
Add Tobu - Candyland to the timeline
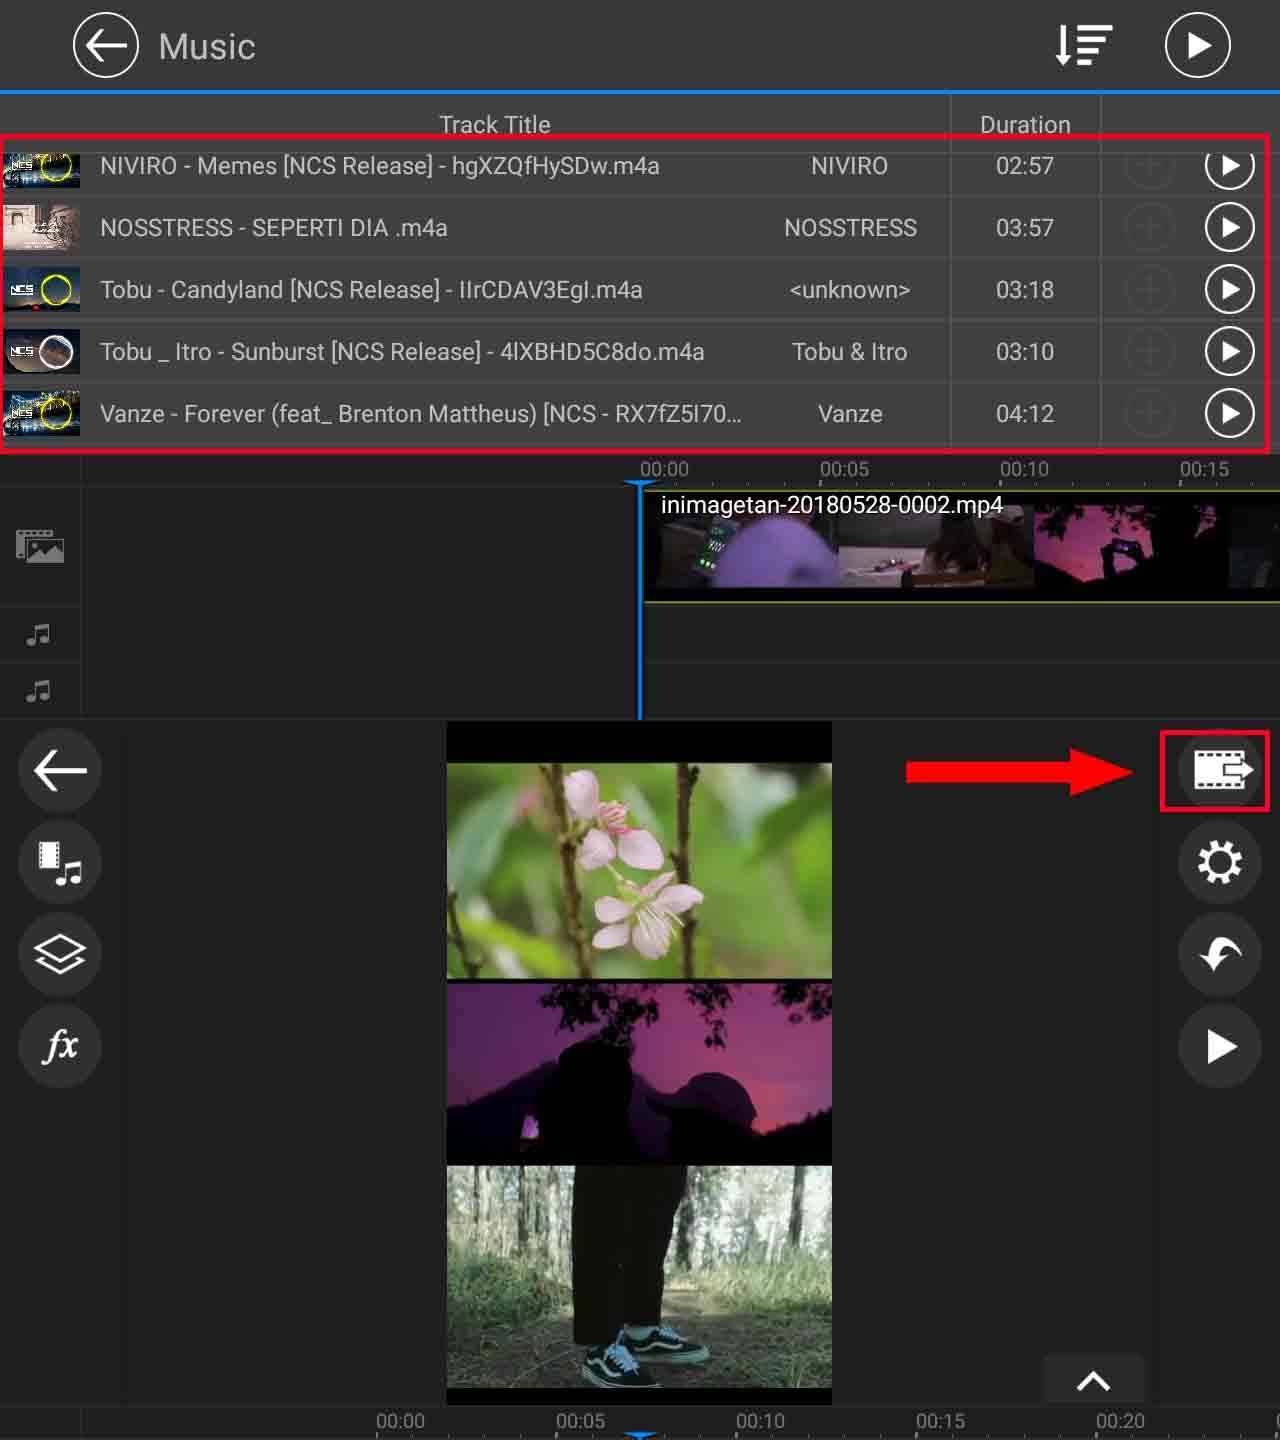pos(1149,290)
